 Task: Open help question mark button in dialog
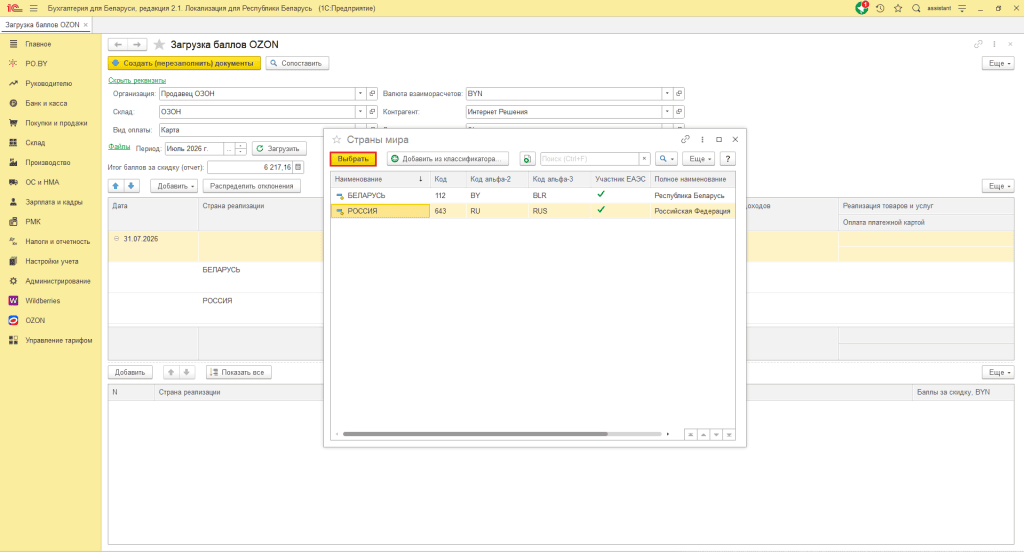[728, 159]
